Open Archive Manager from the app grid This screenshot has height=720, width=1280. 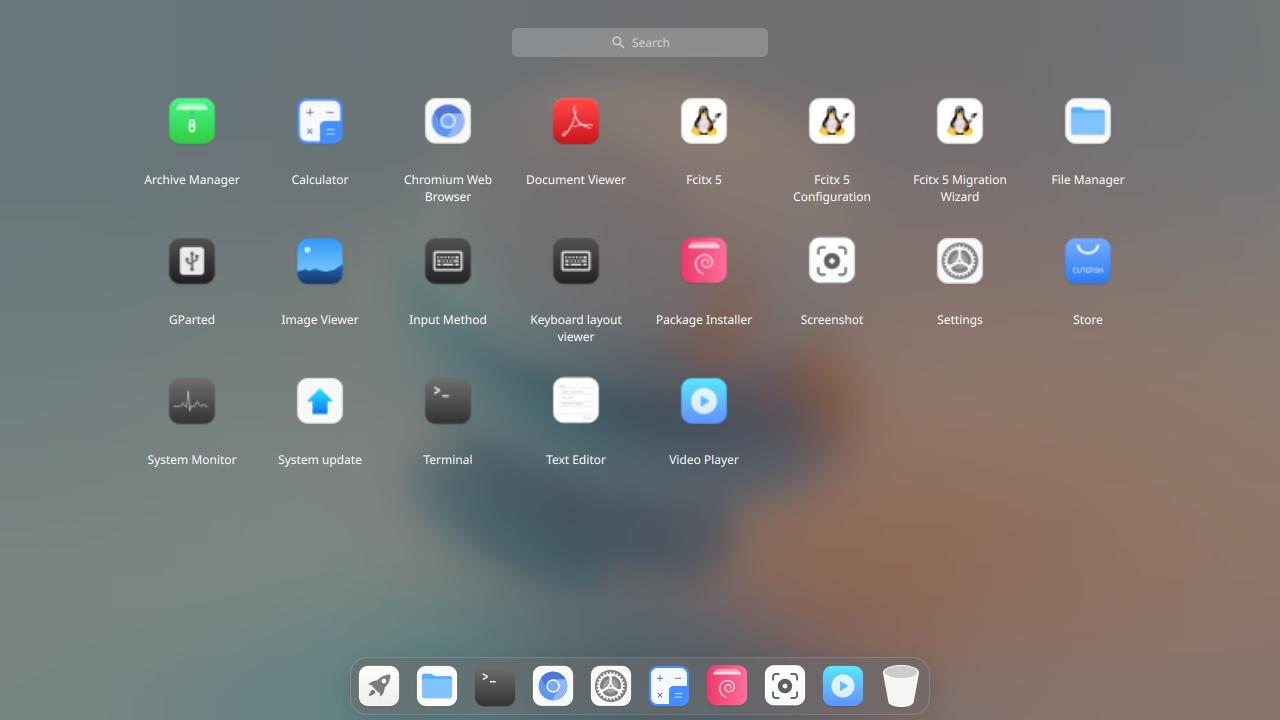192,121
